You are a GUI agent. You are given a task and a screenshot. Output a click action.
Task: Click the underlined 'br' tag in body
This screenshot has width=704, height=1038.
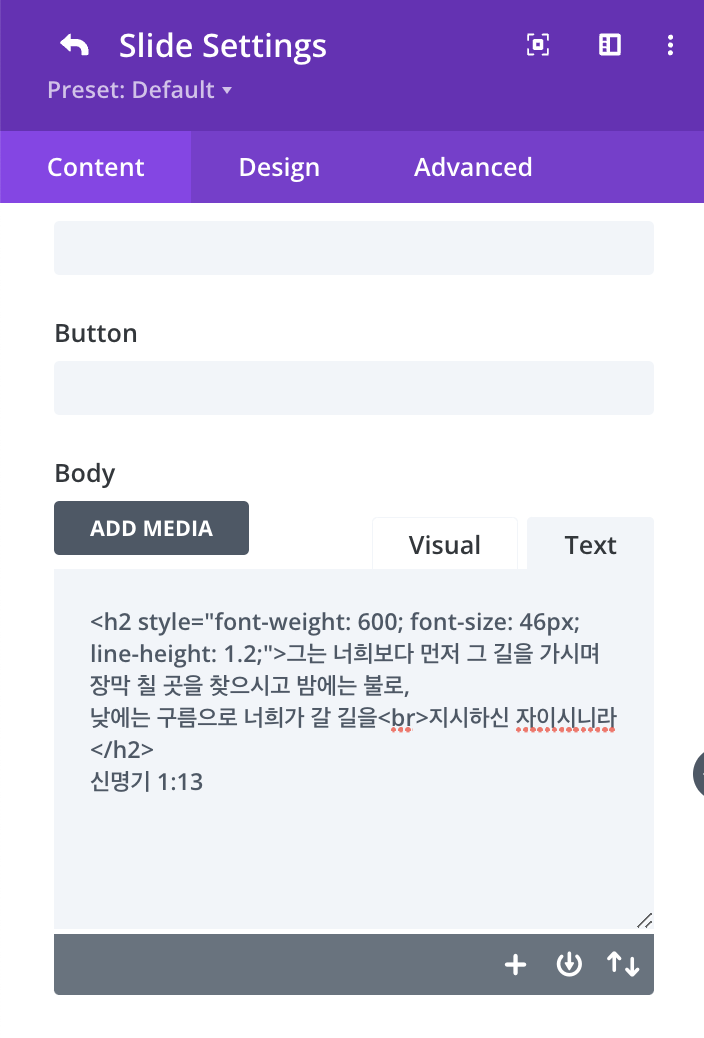pos(403,718)
